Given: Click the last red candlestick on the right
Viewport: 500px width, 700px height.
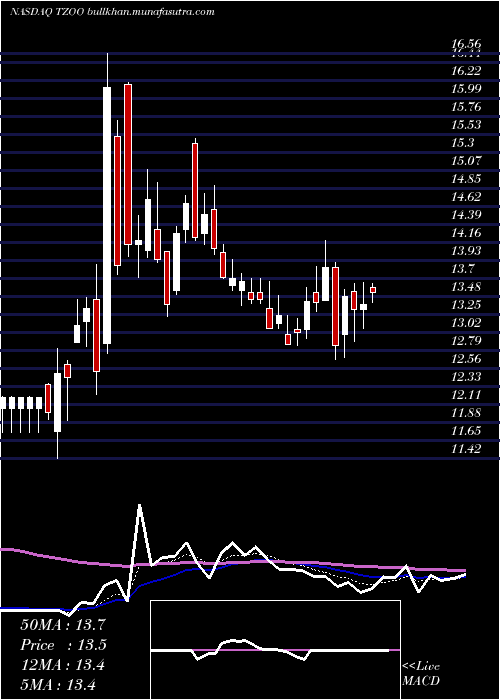Looking at the screenshot, I should [373, 290].
